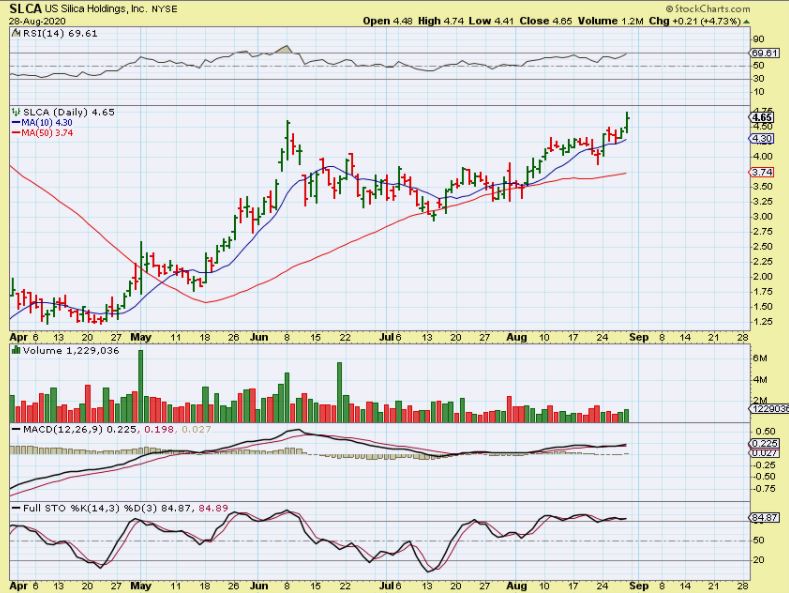This screenshot has width=789, height=593.
Task: Select the RSI(14) 69.61 legend label
Action: [x=58, y=34]
